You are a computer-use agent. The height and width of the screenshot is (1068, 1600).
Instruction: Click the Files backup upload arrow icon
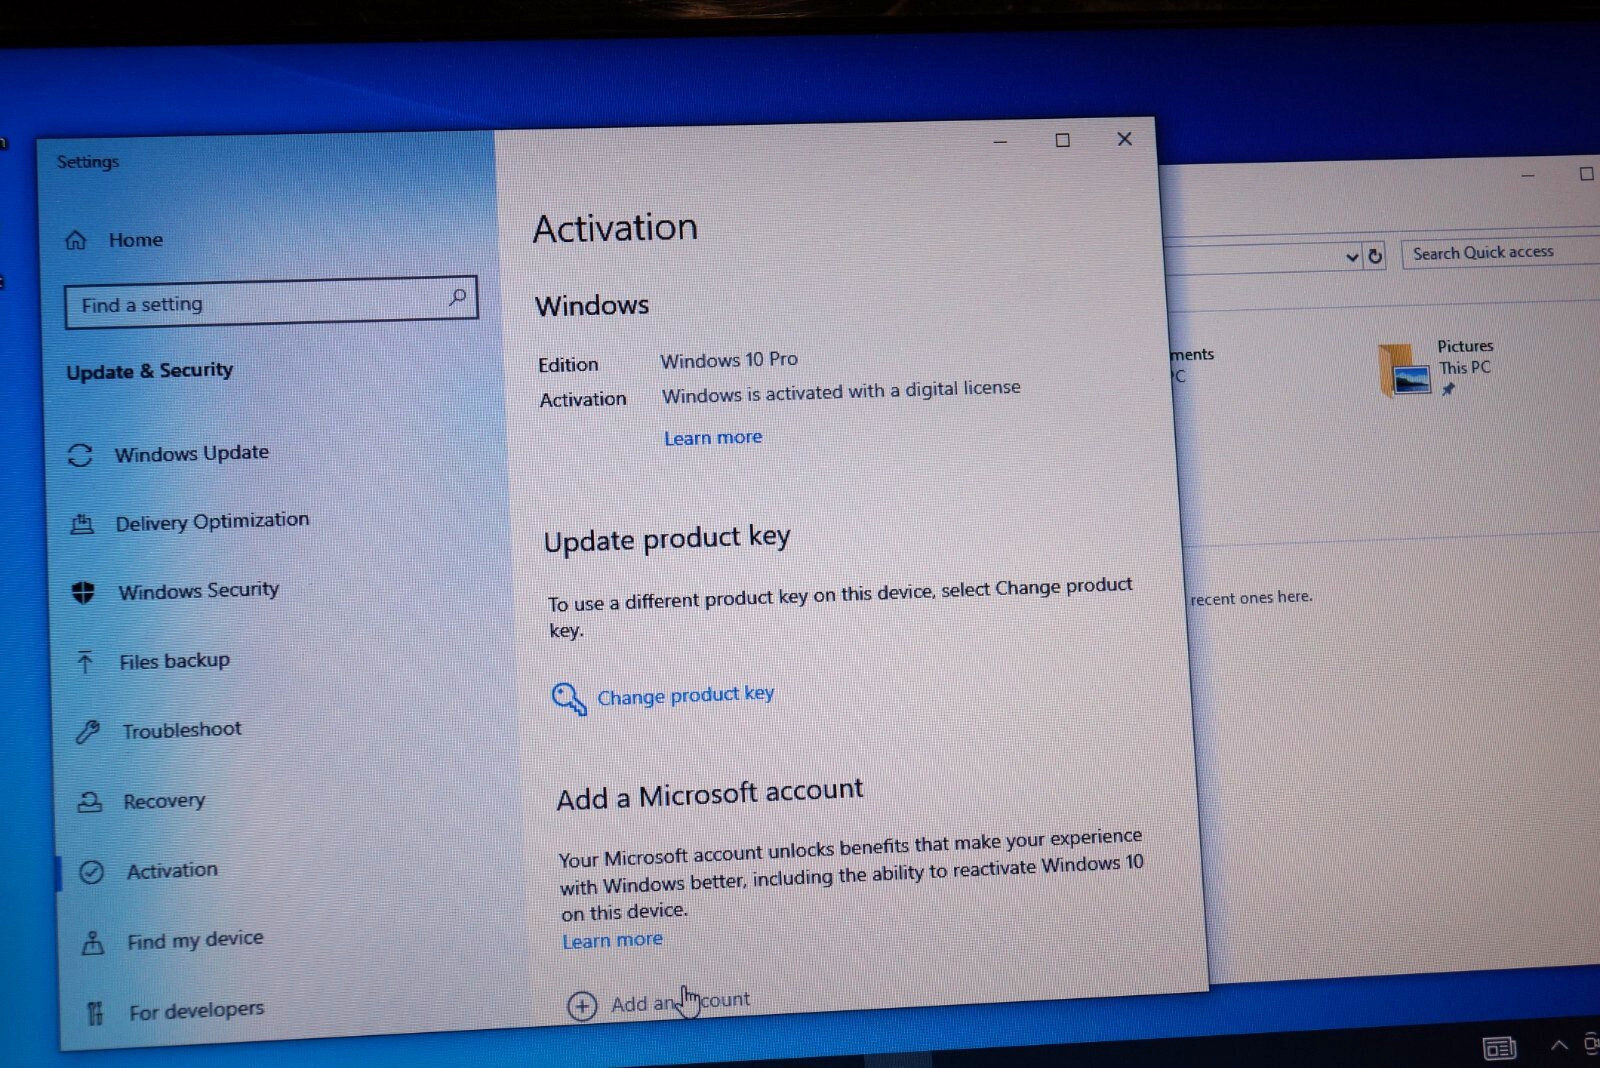tap(85, 662)
